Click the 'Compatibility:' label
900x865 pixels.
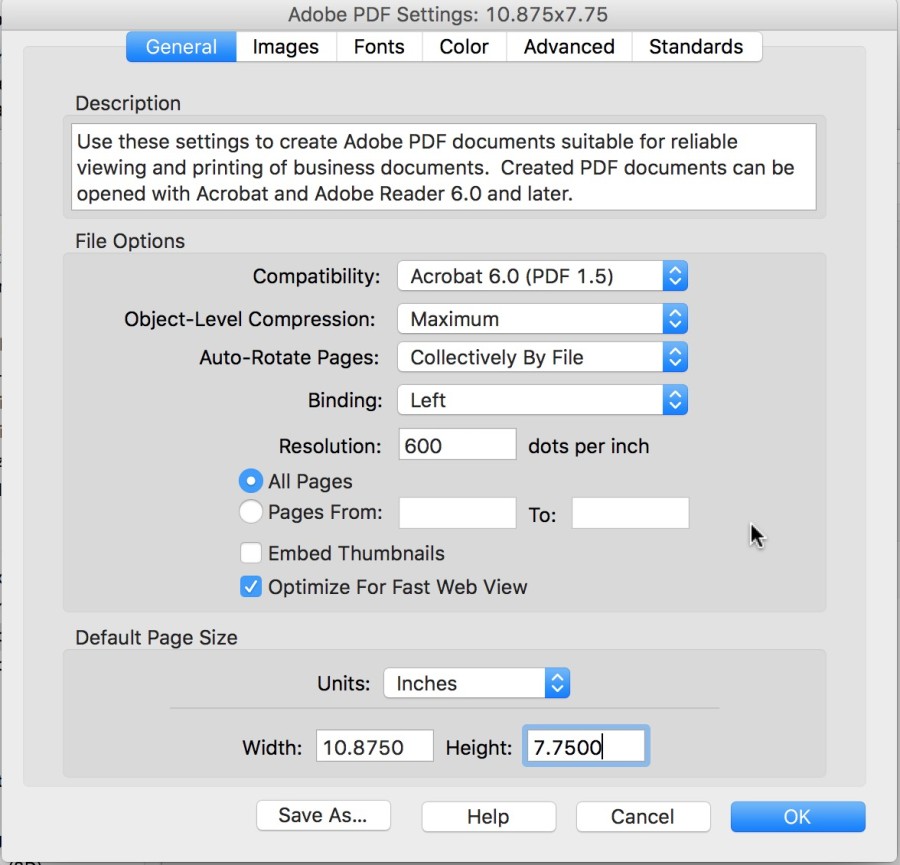pyautogui.click(x=316, y=277)
